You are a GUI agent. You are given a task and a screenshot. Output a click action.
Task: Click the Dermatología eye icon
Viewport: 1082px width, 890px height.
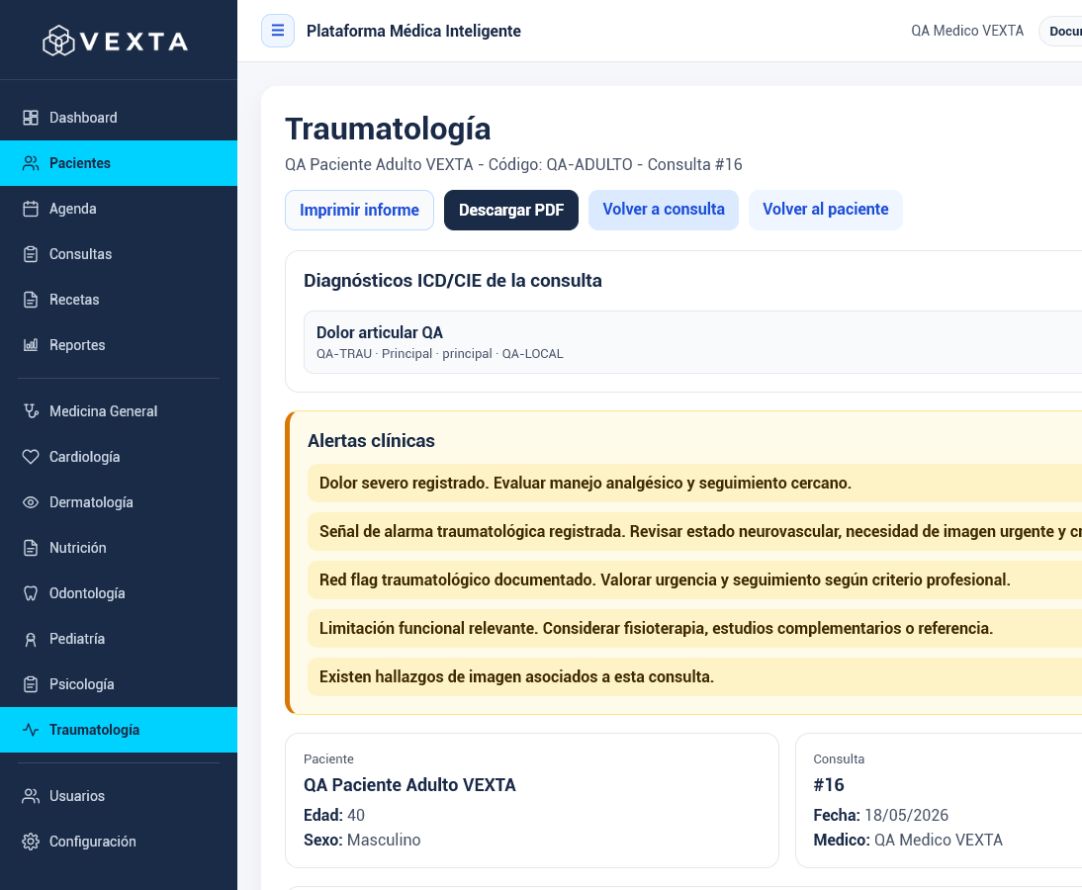(30, 502)
